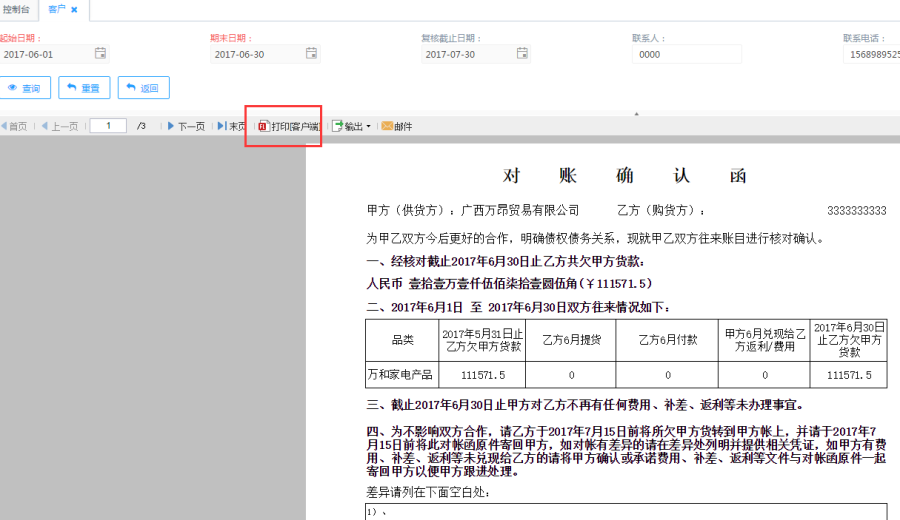
Task: Close the 客户 tab
Action: [74, 9]
